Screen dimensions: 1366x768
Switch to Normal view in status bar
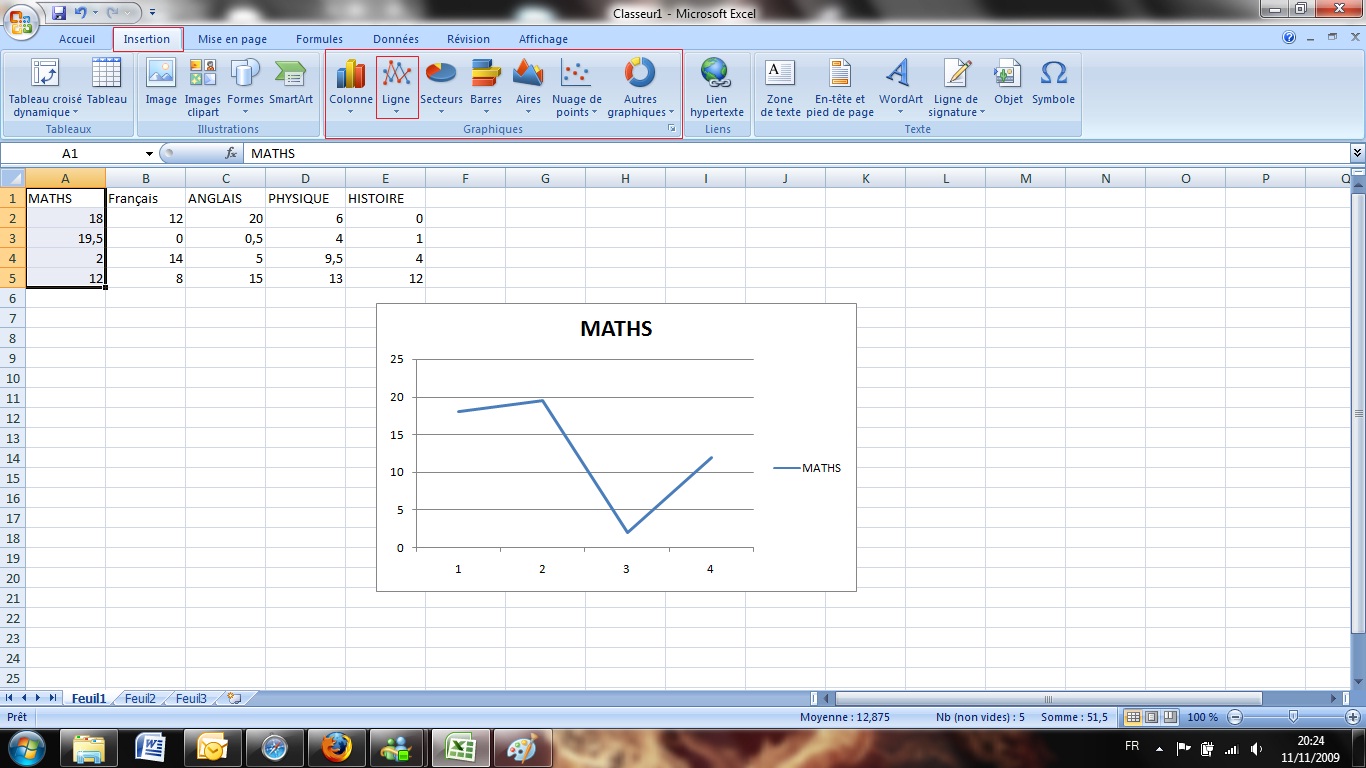tap(1133, 717)
